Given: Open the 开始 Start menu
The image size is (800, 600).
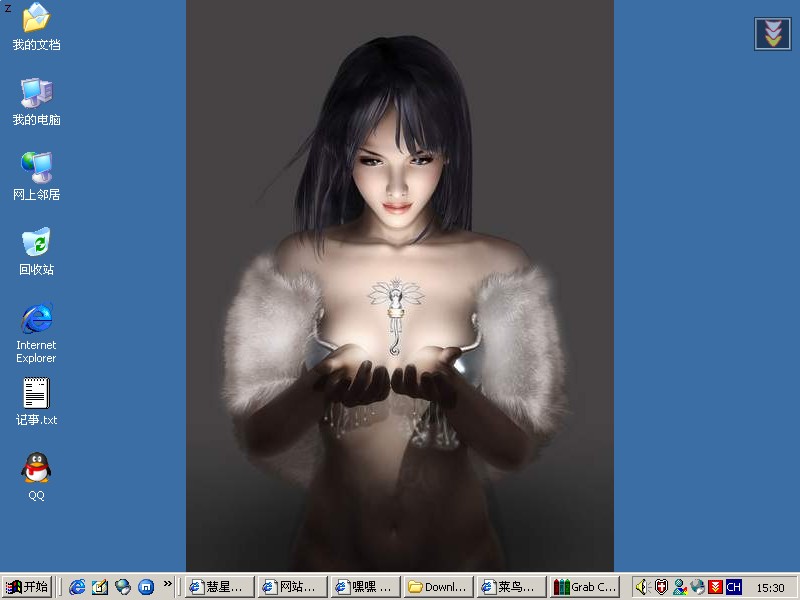Looking at the screenshot, I should coord(28,587).
